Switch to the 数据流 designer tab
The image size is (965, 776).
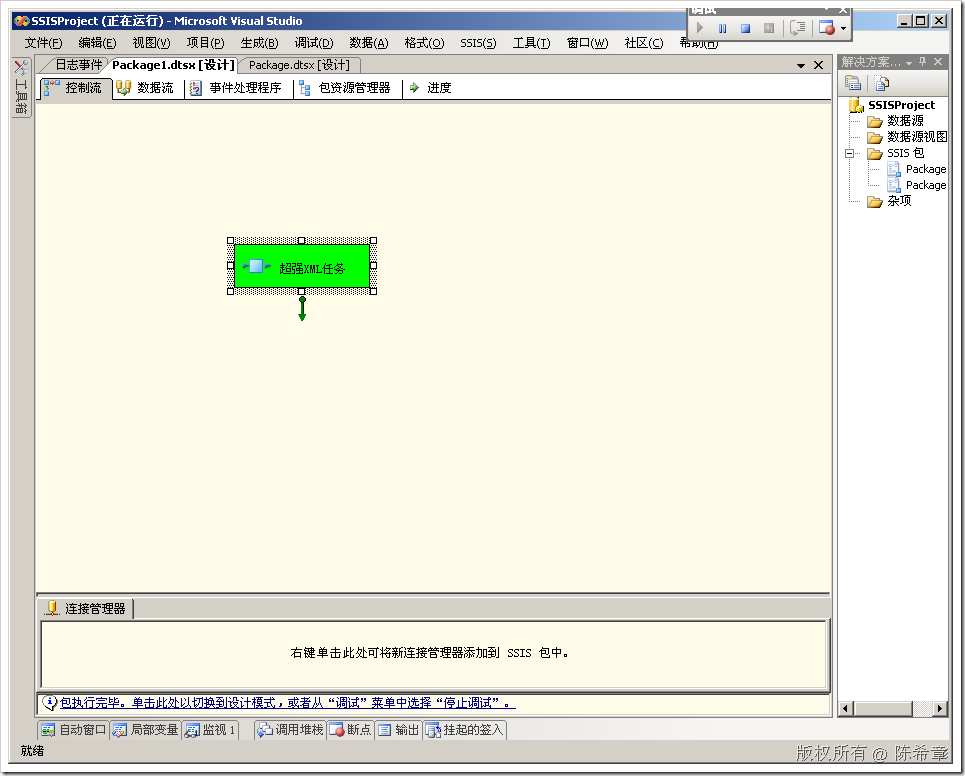[146, 88]
